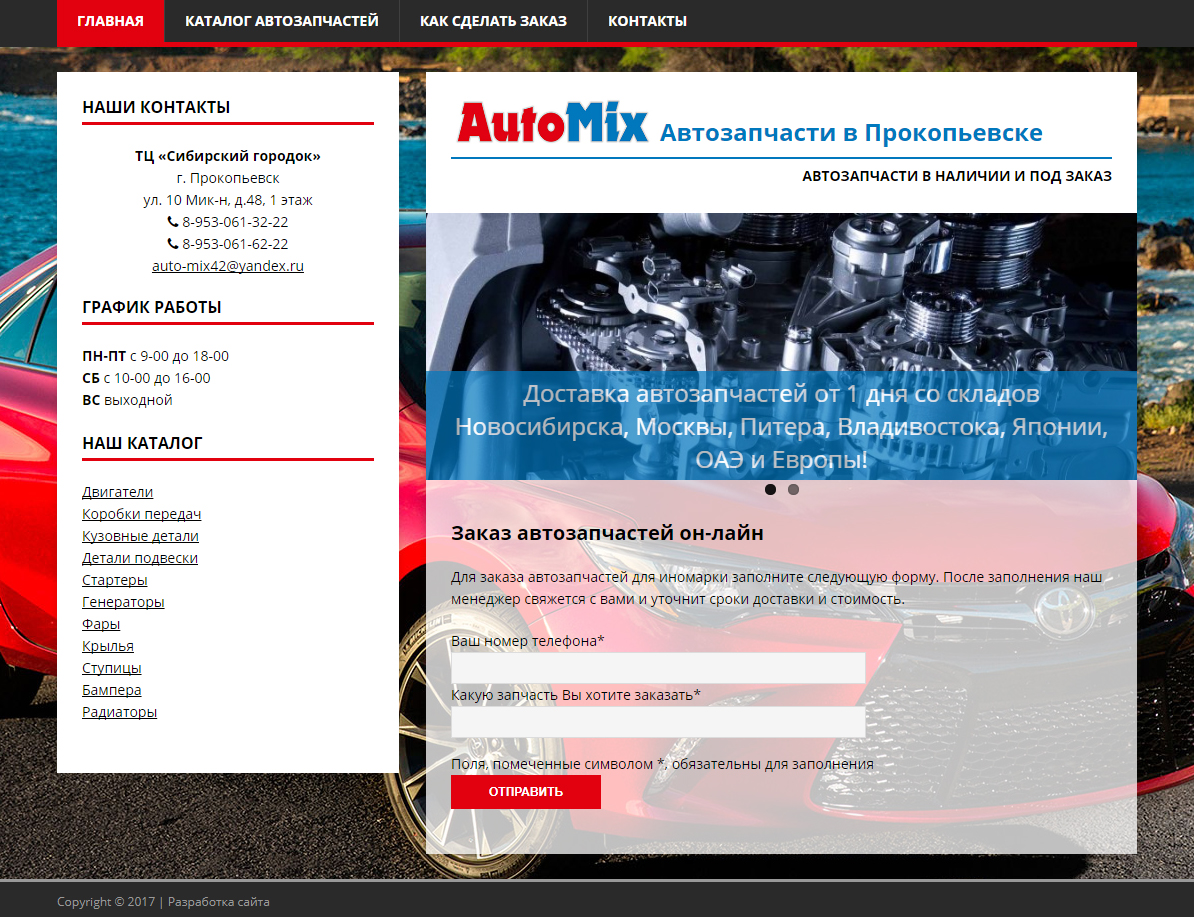Go to КАК СДЕЛАТЬ ЗАКАЗ page

click(493, 21)
